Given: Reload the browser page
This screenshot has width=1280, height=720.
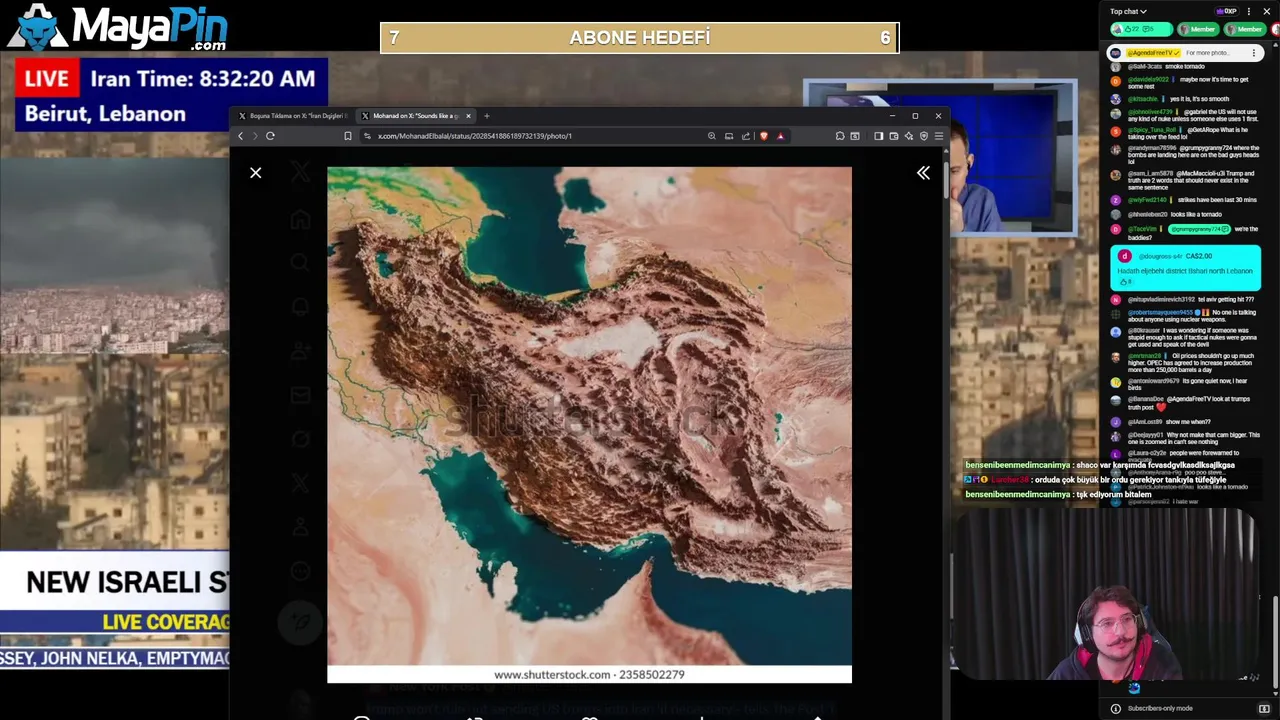Looking at the screenshot, I should point(270,136).
